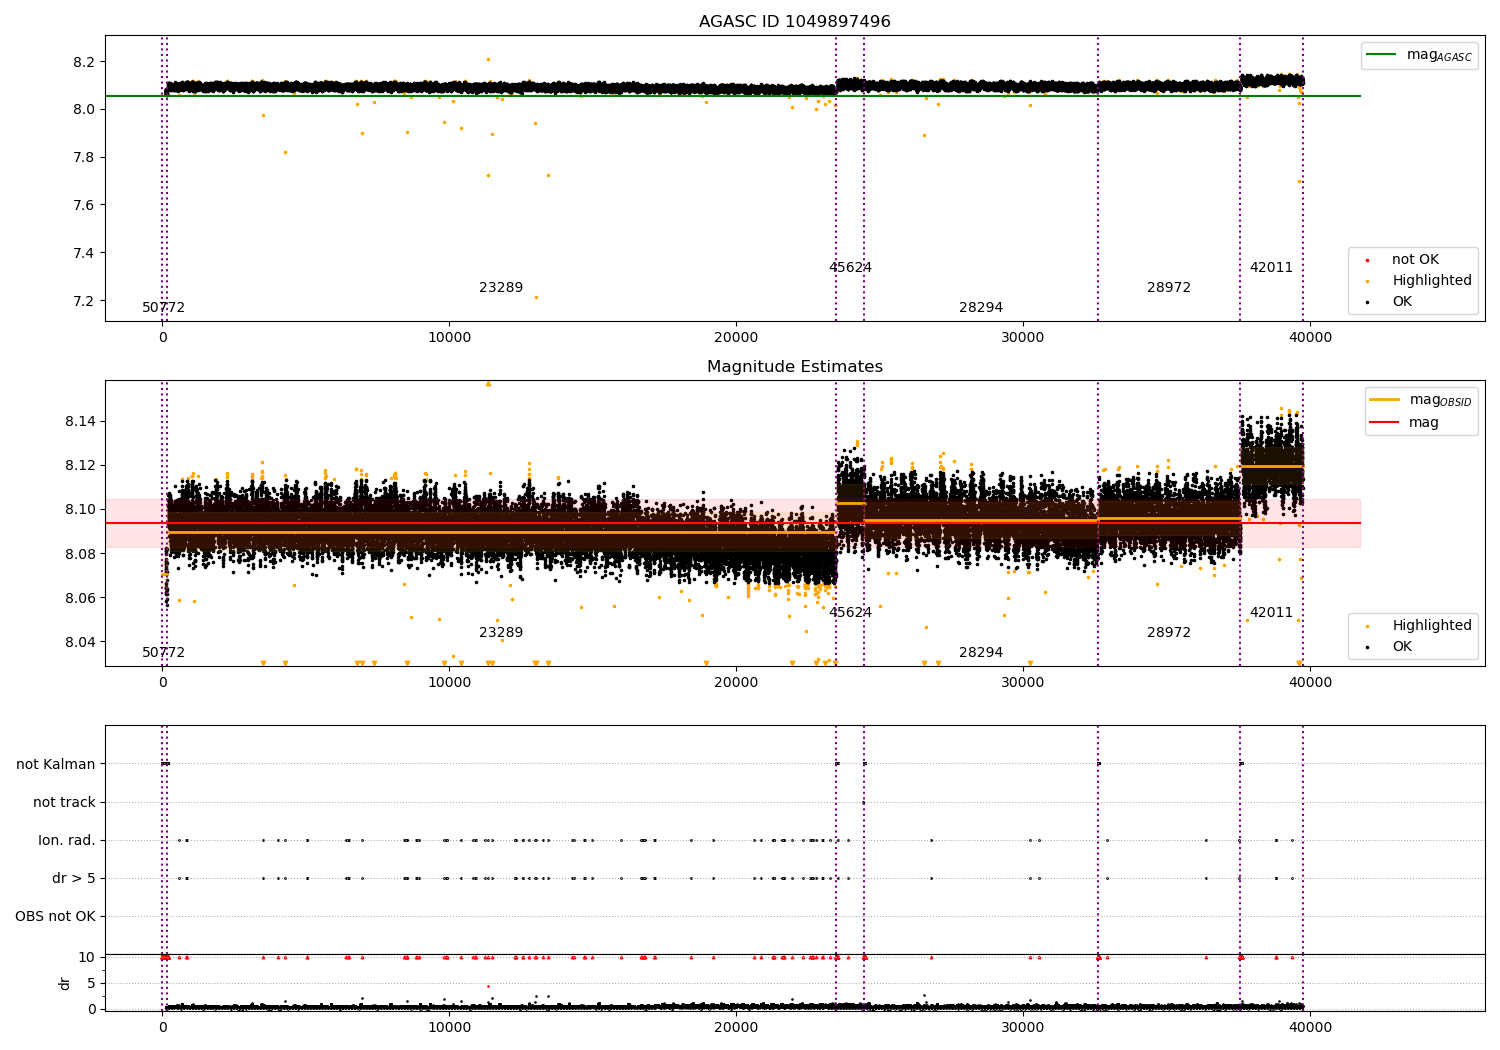Click x-axis tick 40000 under the bottom panel

coord(1310,1028)
